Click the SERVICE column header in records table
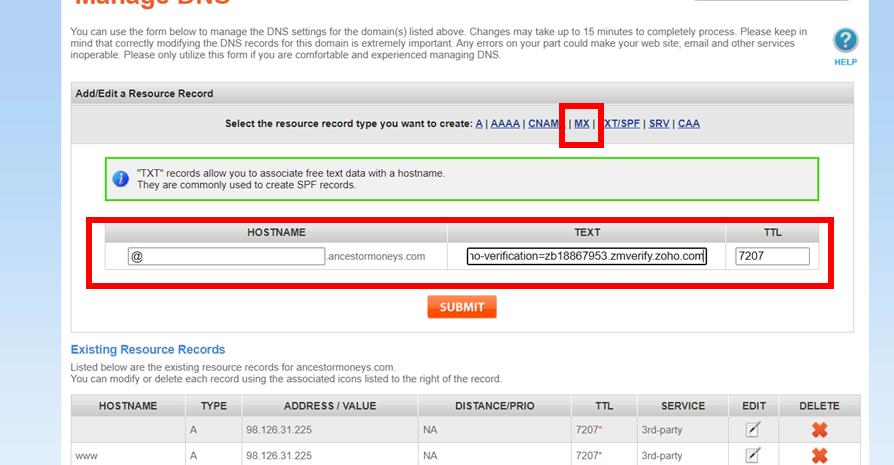This screenshot has height=465, width=894. coord(683,406)
